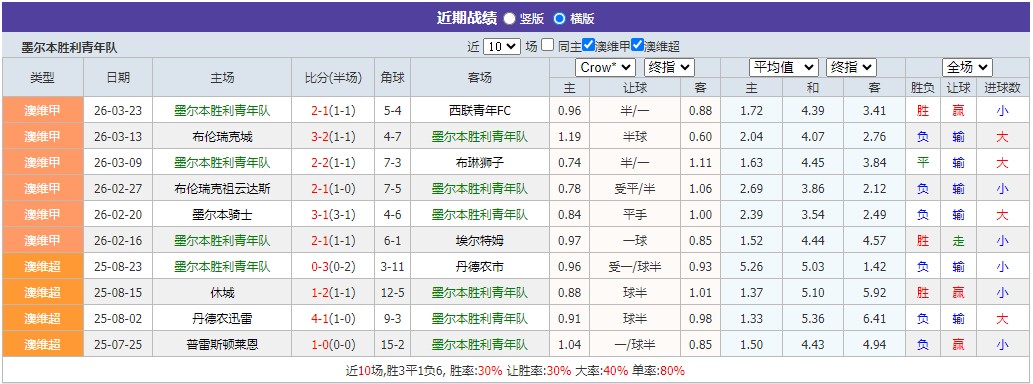This screenshot has height=384, width=1033.
Task: Click the 墨尔本胜利青年队 team title
Action: click(69, 47)
